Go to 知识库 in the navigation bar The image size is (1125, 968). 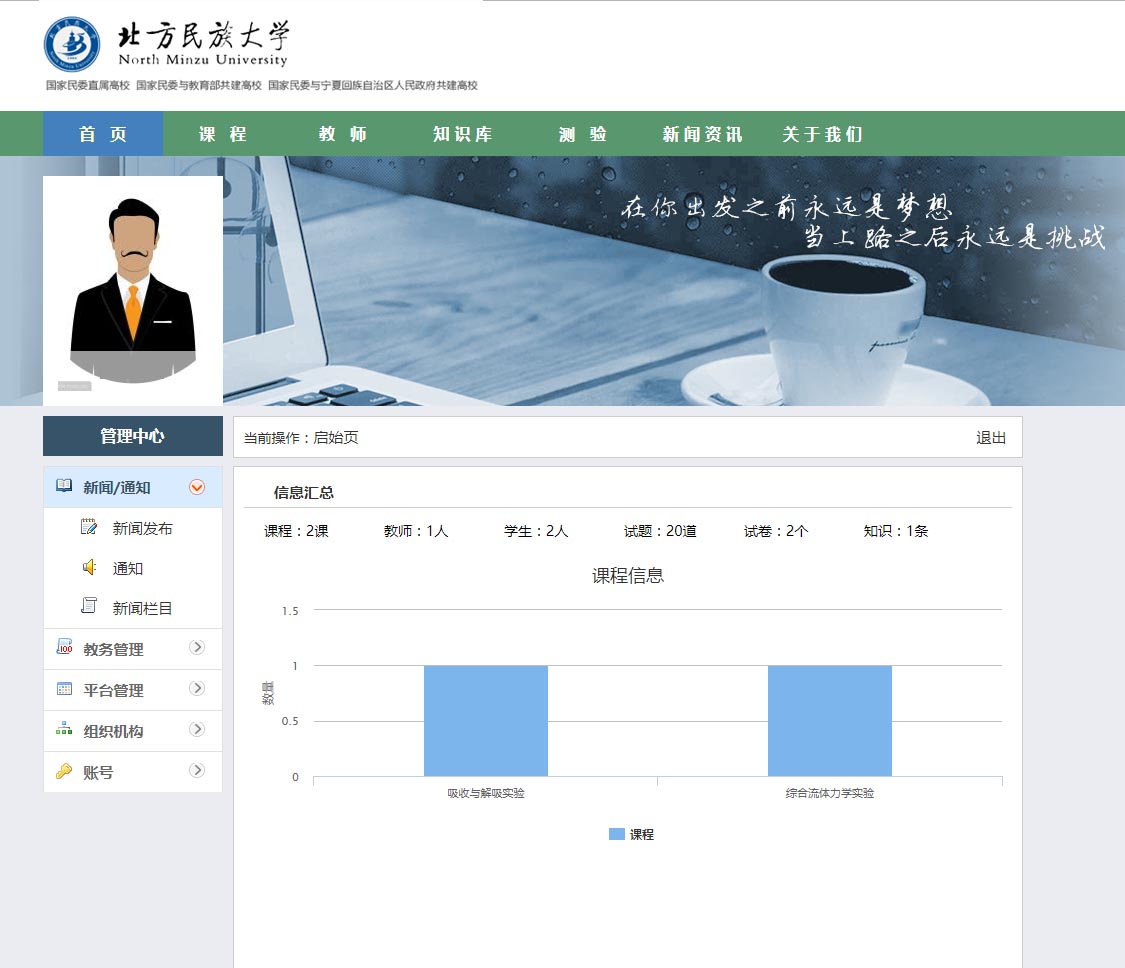(x=462, y=134)
